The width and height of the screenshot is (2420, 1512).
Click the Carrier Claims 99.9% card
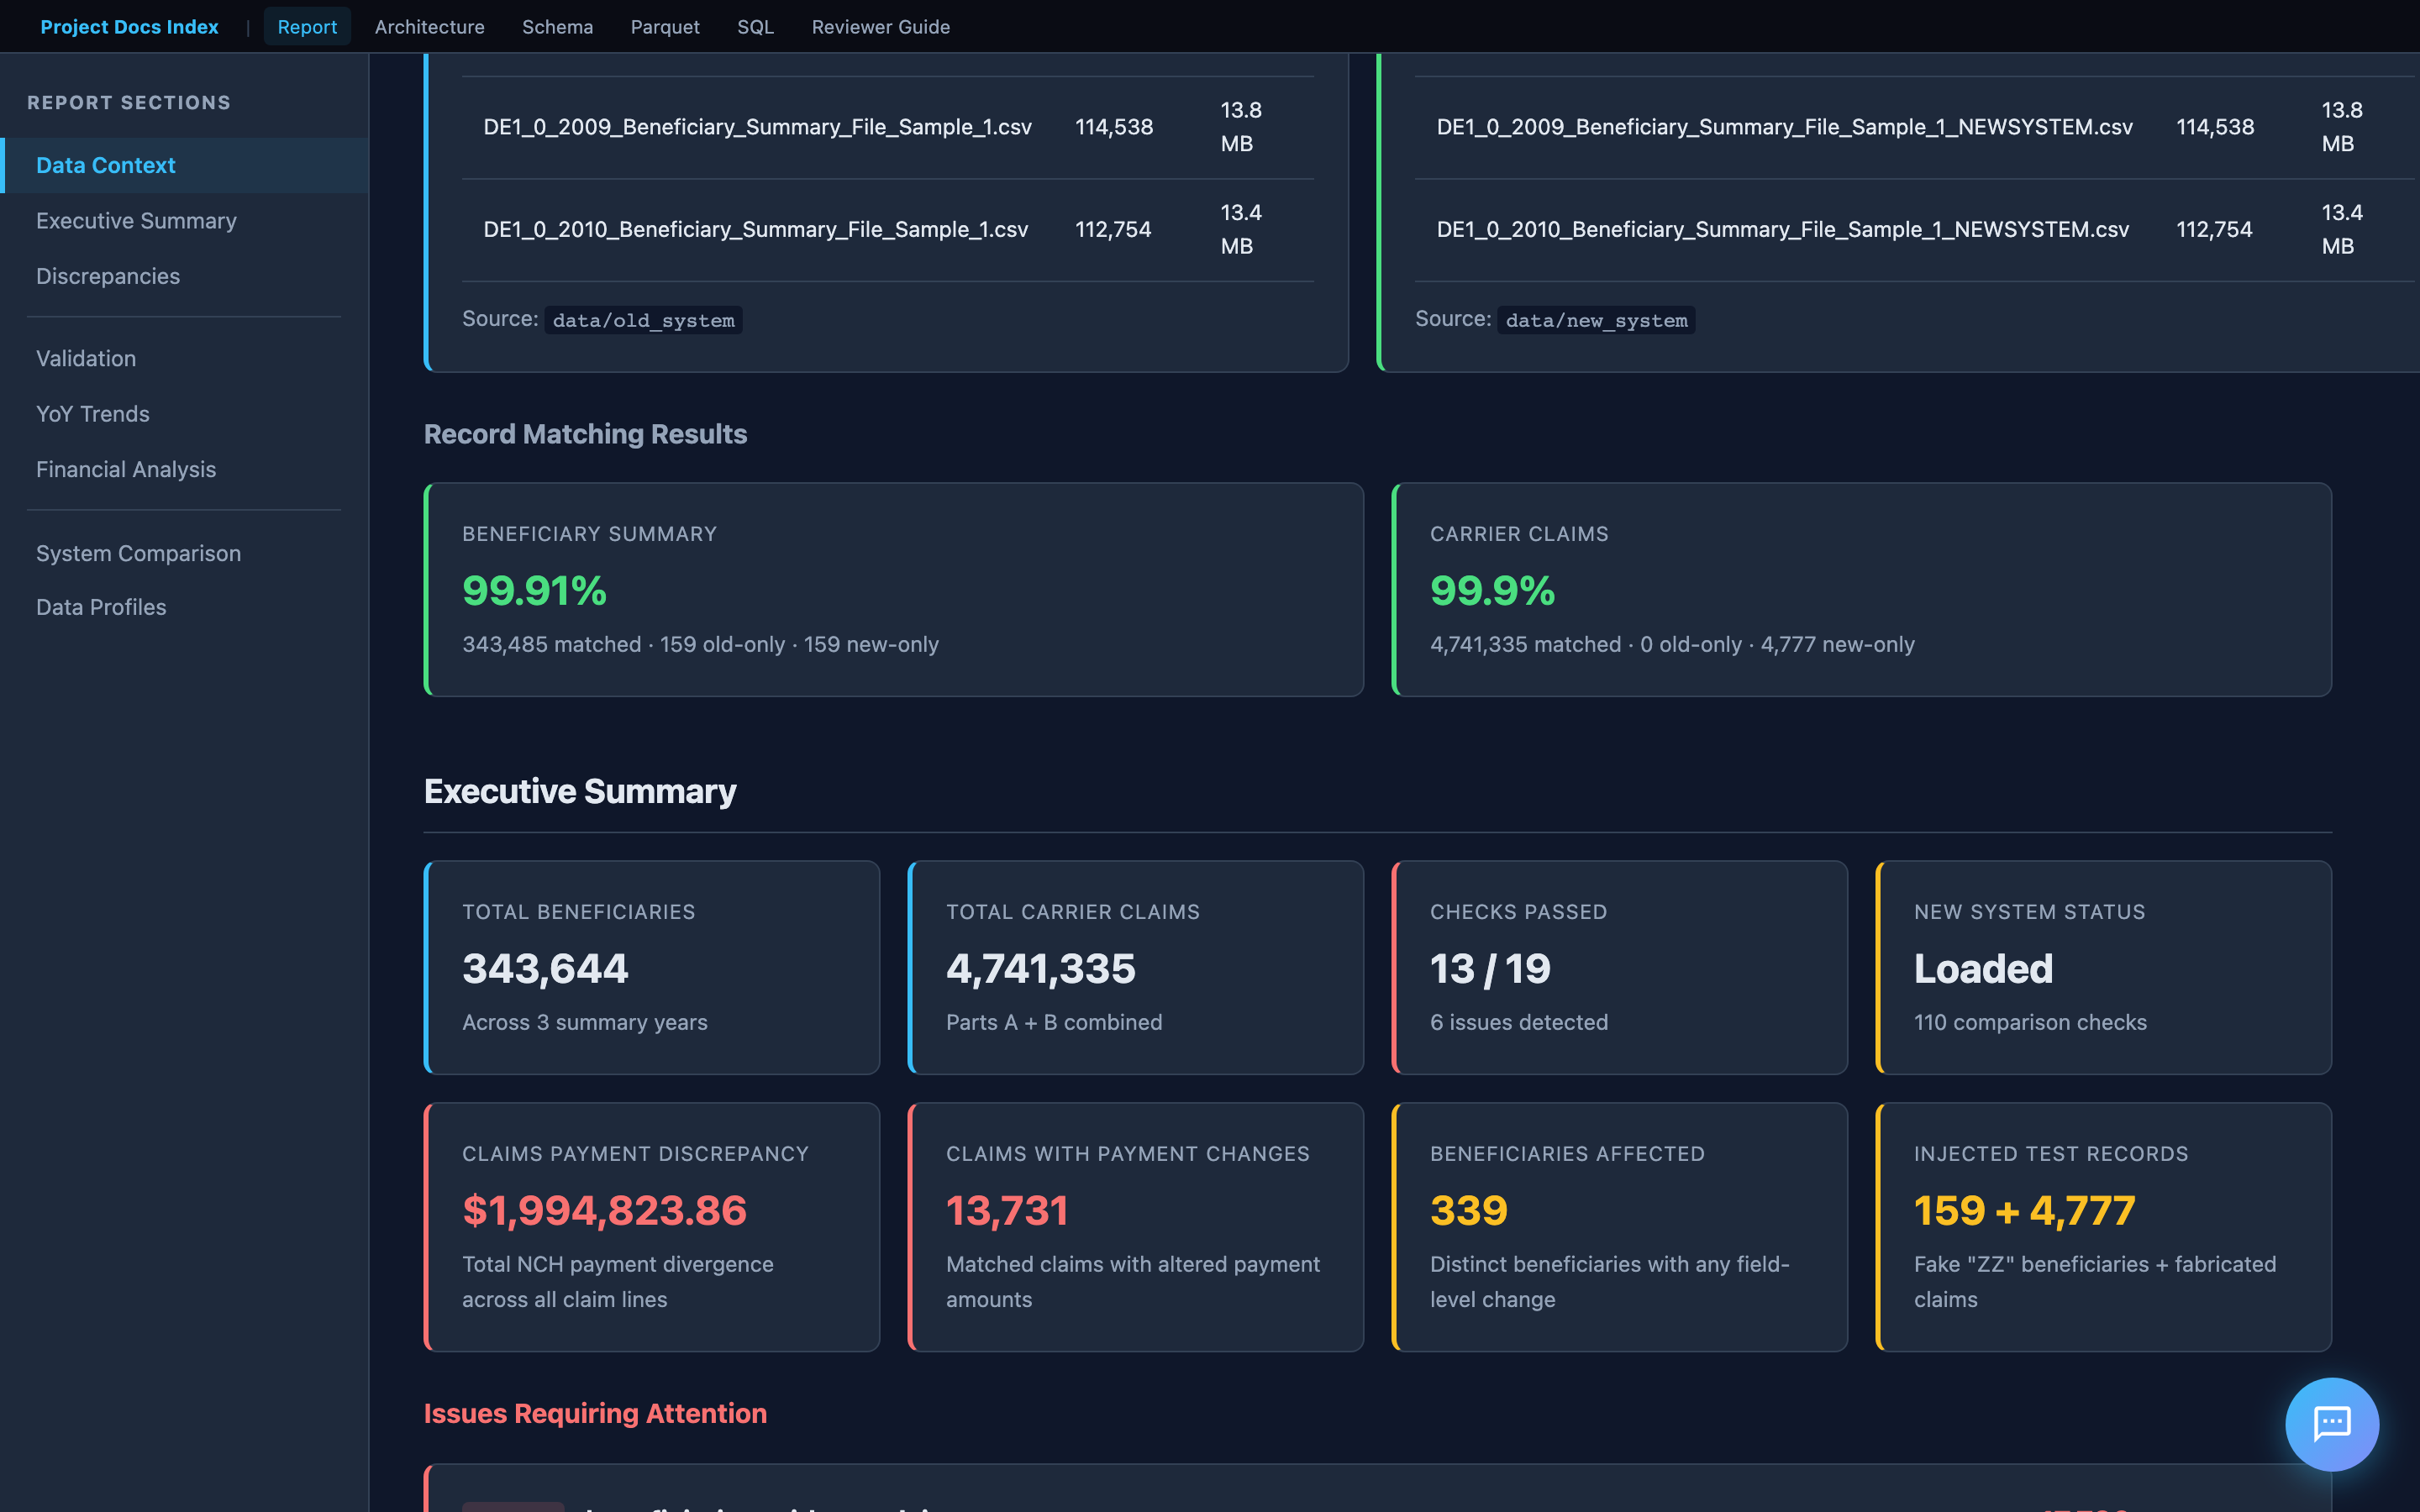[x=1861, y=589]
